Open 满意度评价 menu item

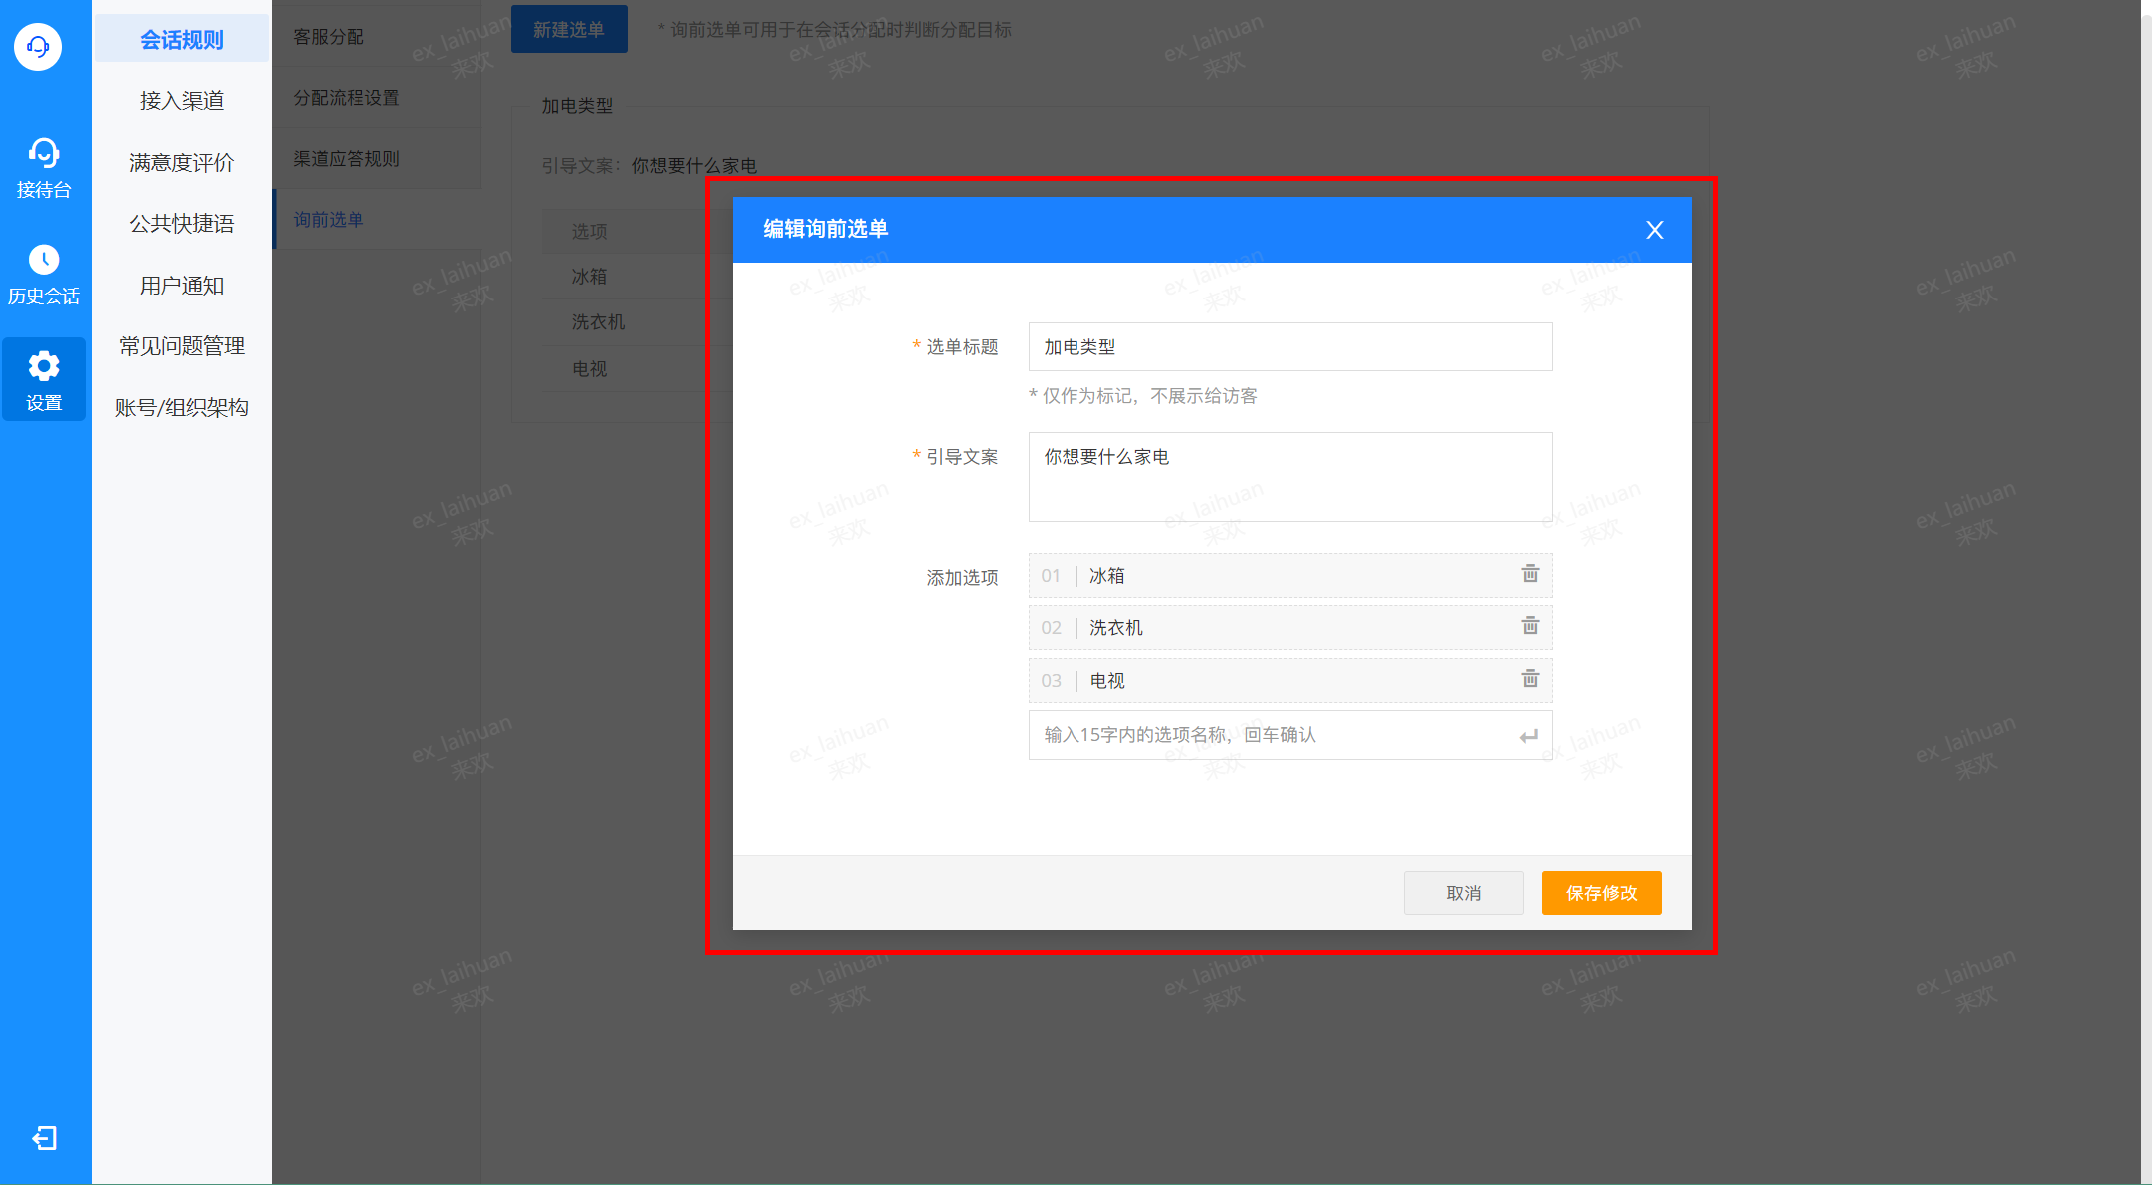(182, 163)
